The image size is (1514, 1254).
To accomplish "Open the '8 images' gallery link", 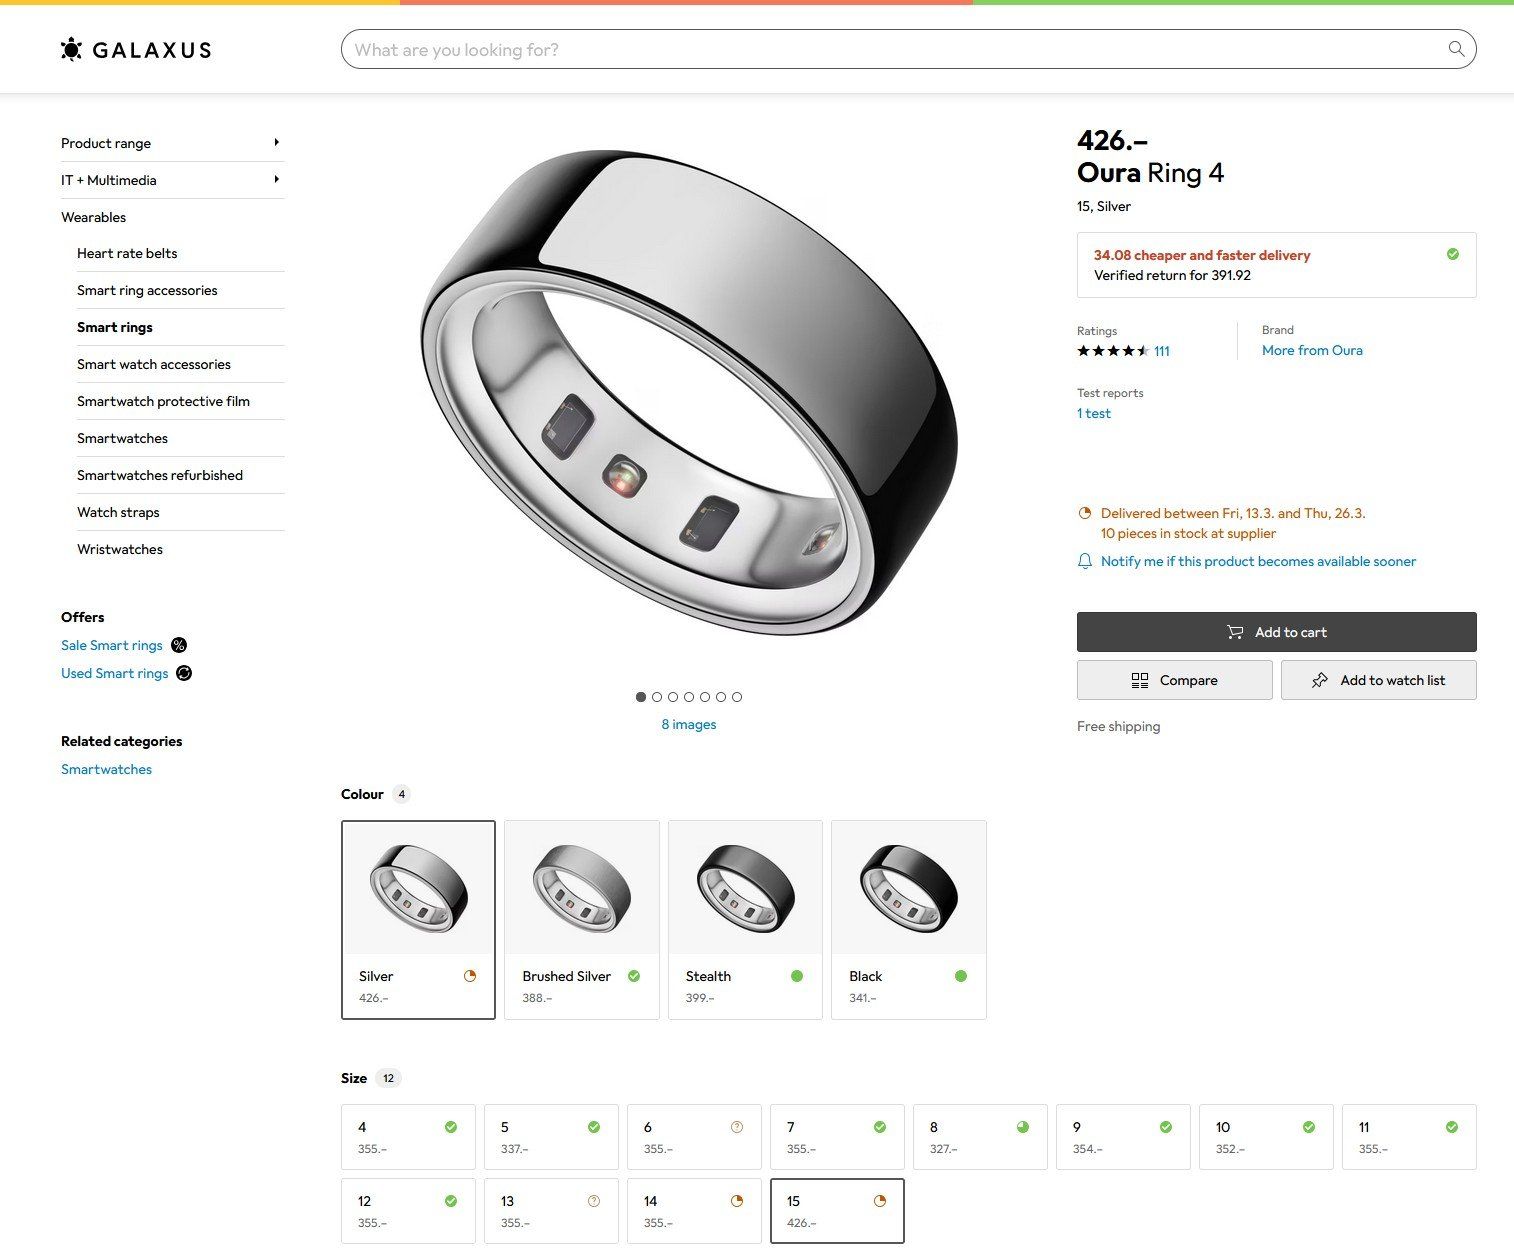I will (x=689, y=724).
